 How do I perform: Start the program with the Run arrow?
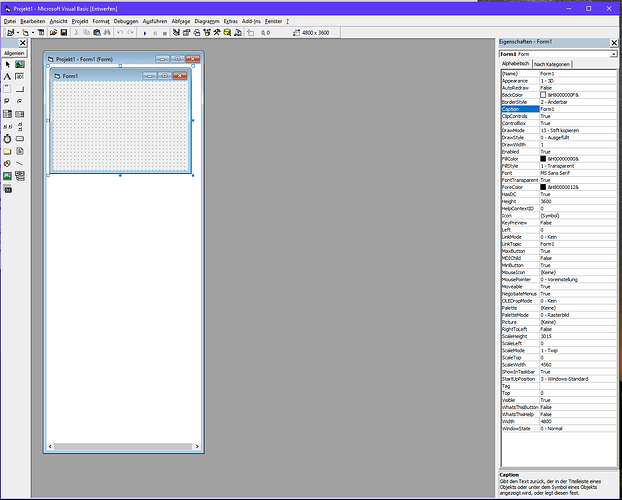coord(145,33)
